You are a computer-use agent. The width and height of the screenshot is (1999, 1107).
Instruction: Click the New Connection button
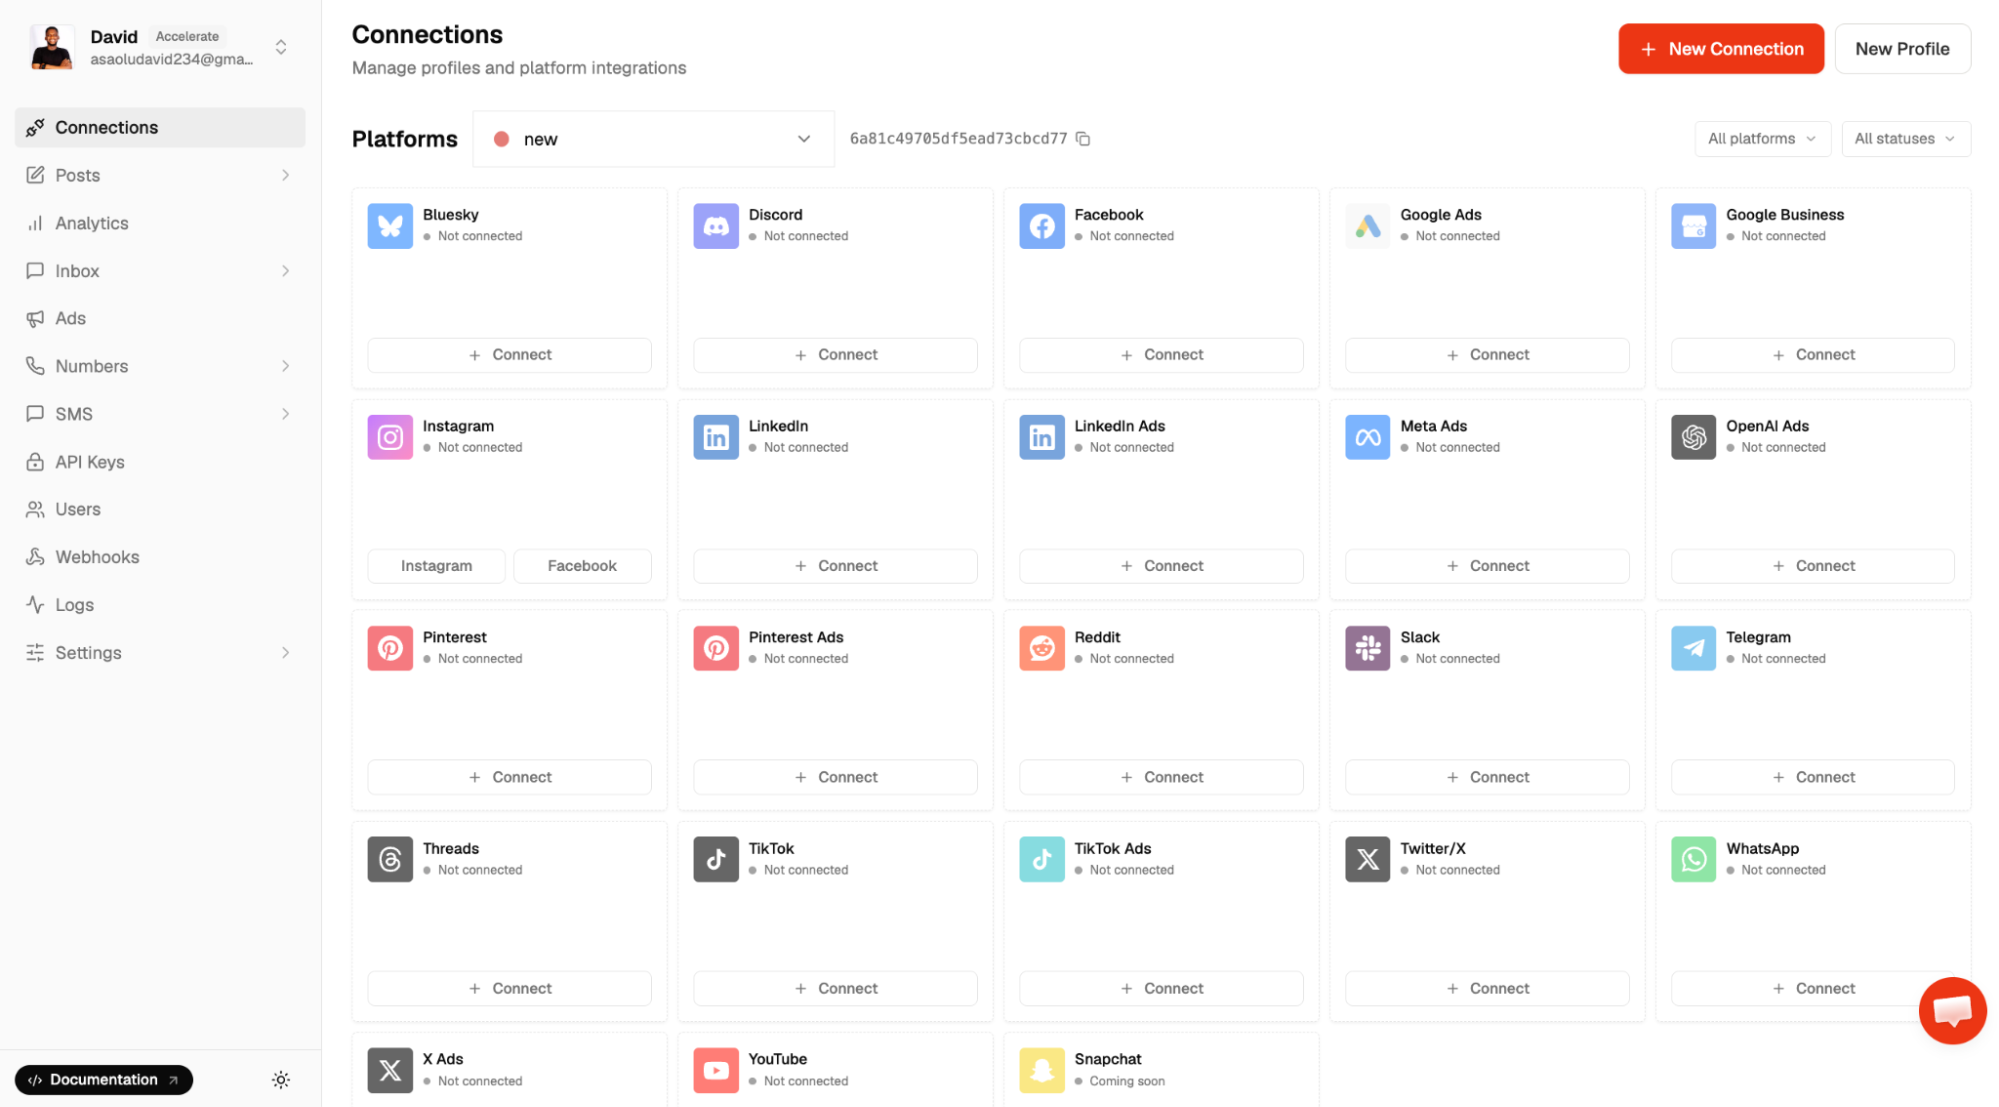click(1720, 49)
